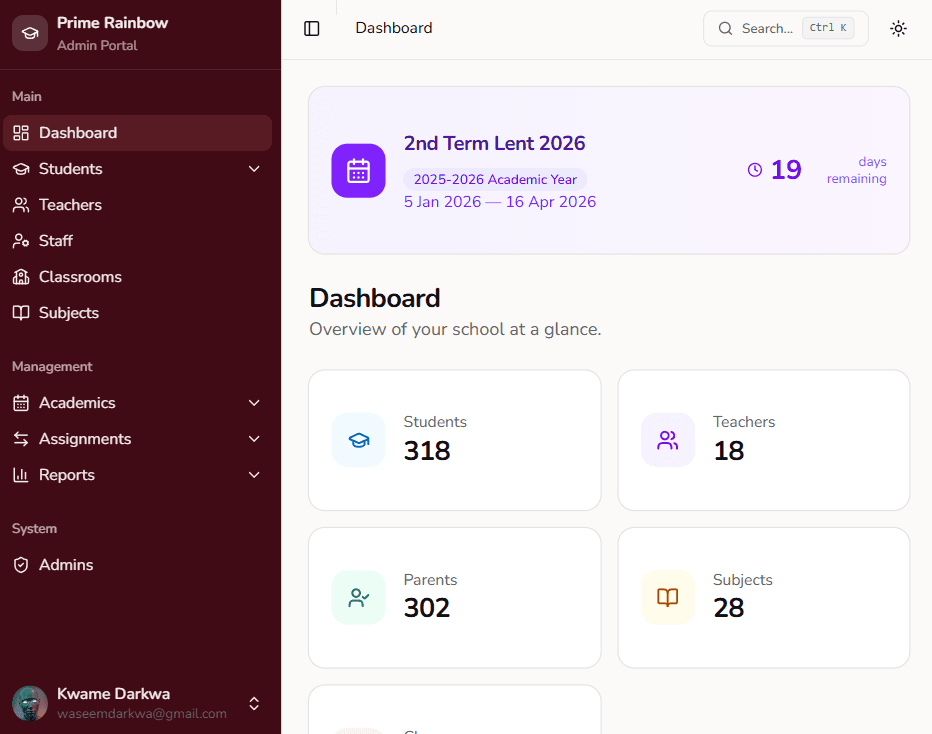This screenshot has height=734, width=932.
Task: Open the Assignments sidebar item
Action: point(85,439)
